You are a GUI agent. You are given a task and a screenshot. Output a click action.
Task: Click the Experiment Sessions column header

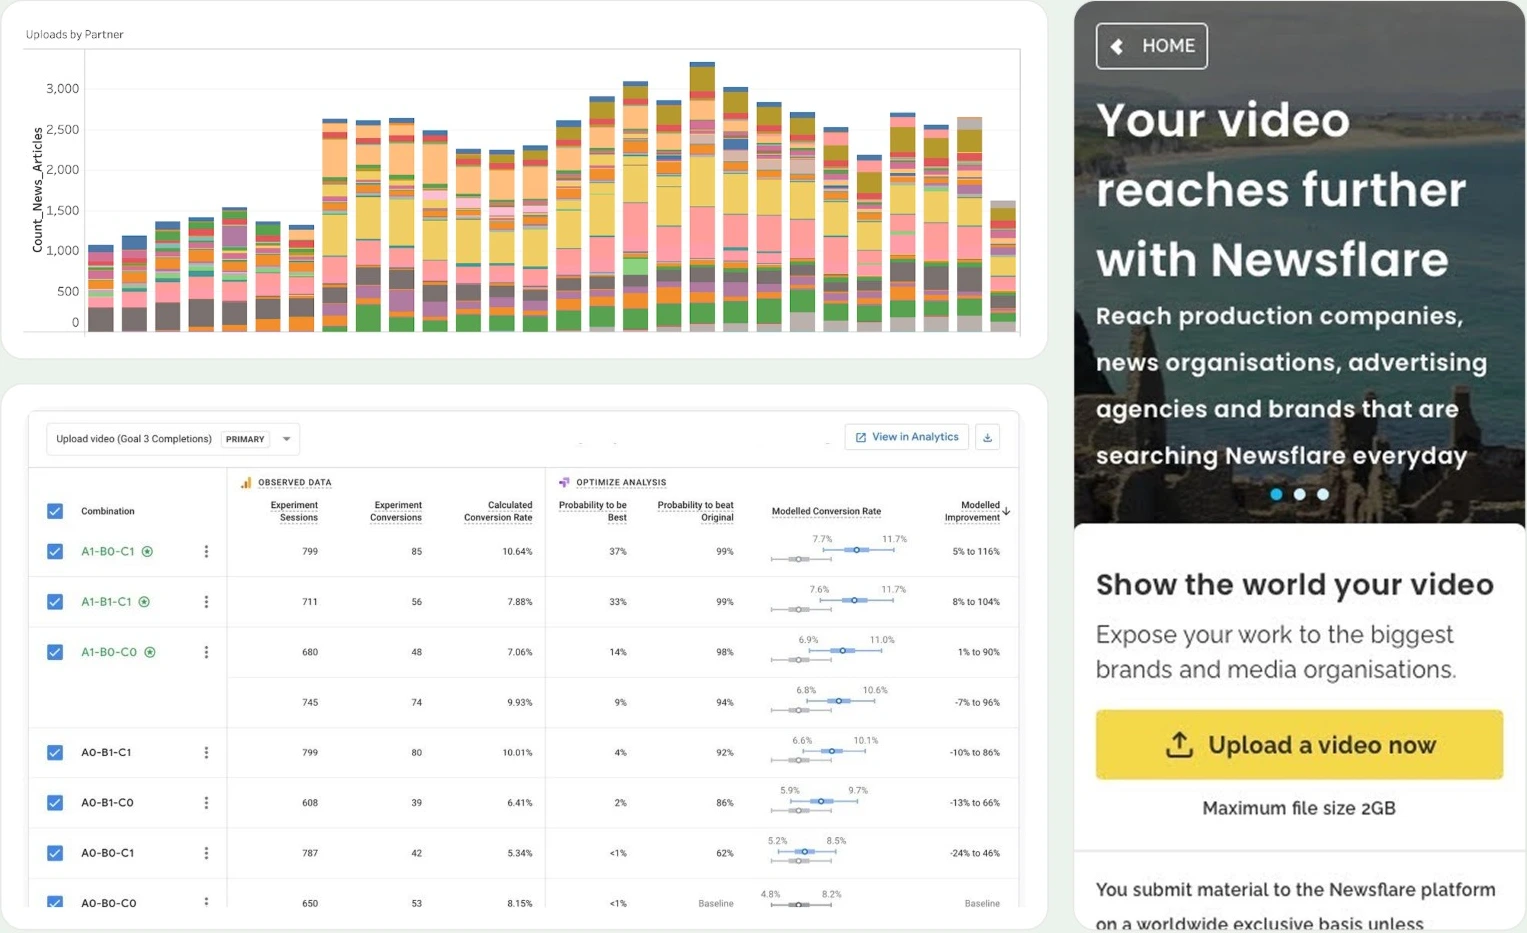(x=294, y=511)
